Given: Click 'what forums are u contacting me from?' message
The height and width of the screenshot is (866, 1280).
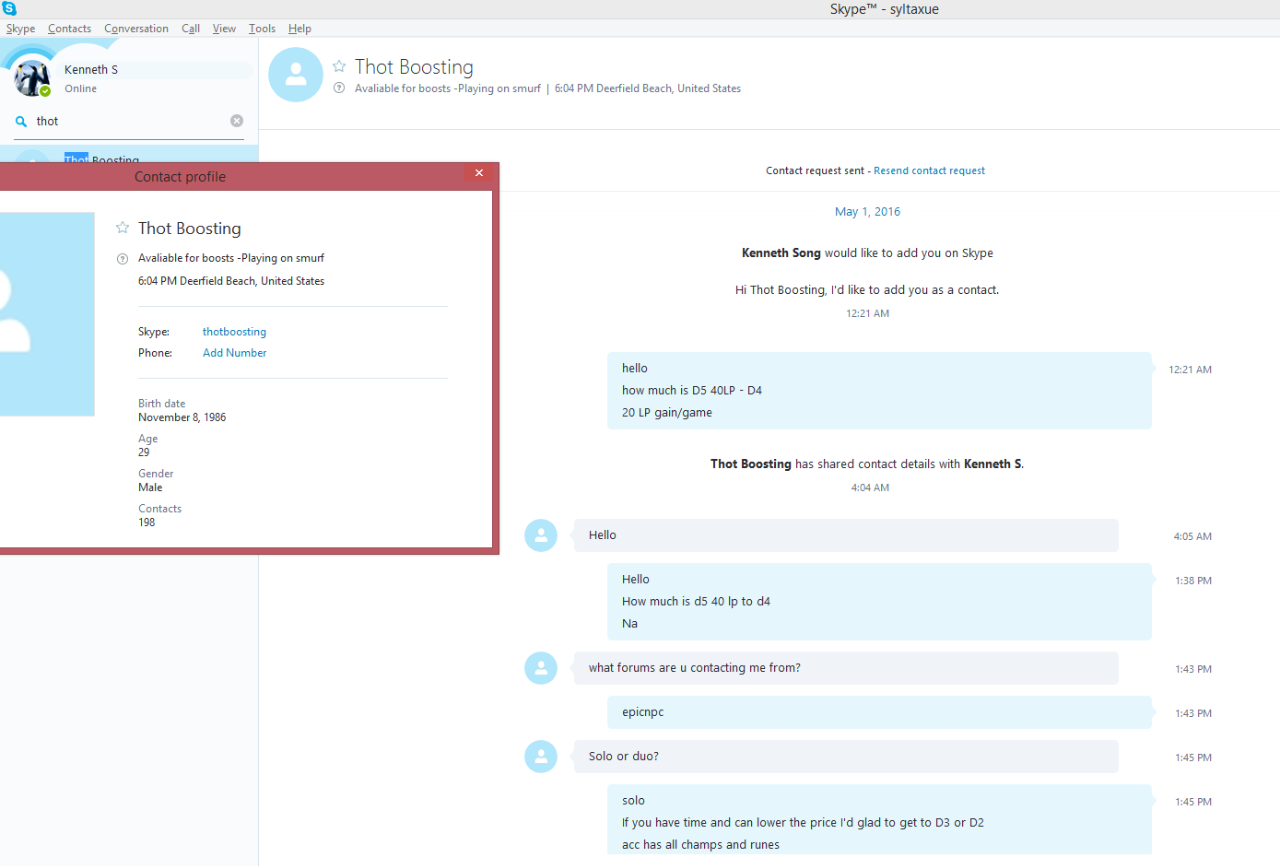Looking at the screenshot, I should pos(846,668).
